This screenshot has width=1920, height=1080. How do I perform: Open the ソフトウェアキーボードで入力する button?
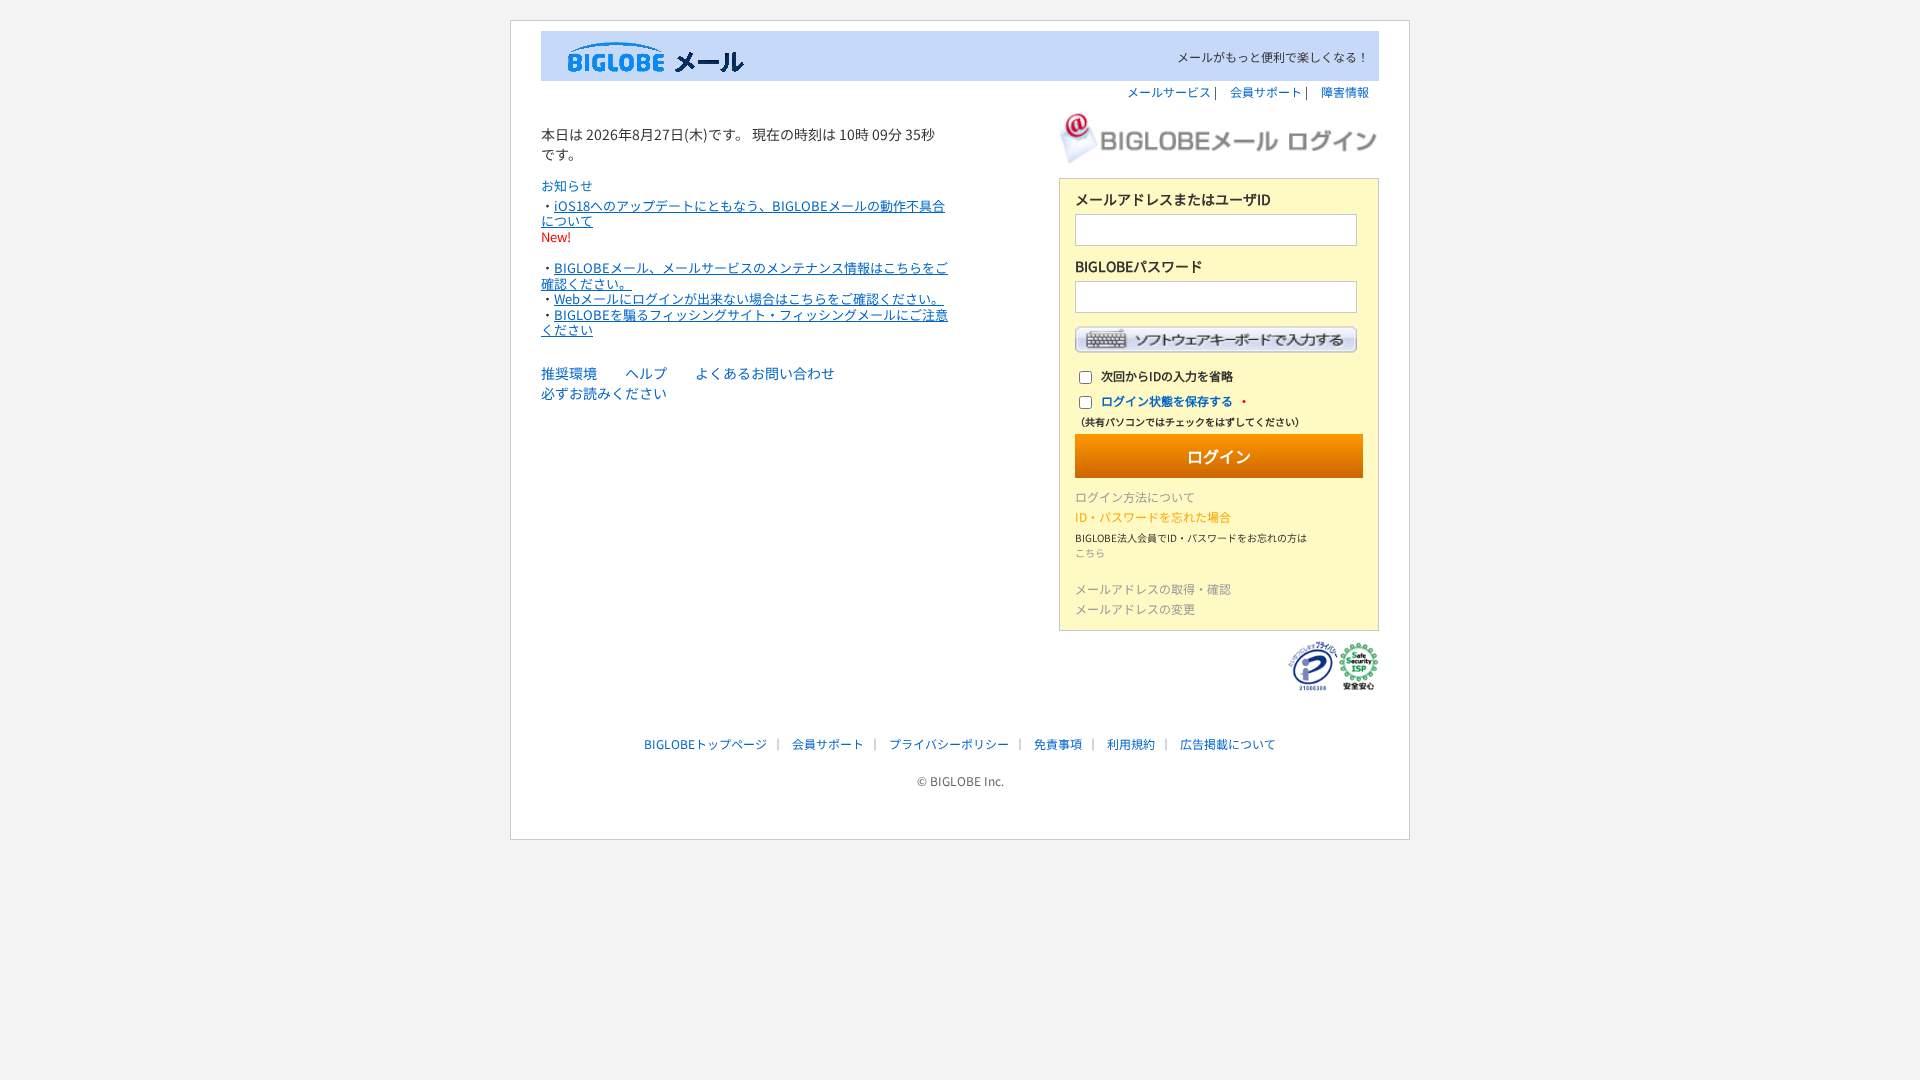pyautogui.click(x=1216, y=340)
